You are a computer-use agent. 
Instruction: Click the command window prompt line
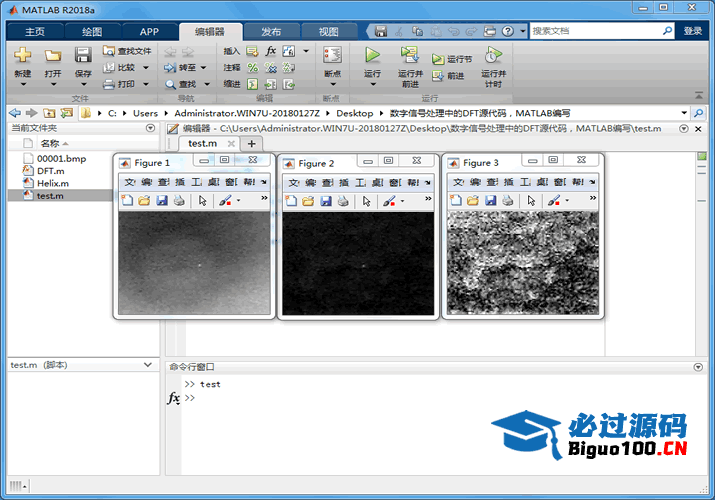[x=438, y=397]
